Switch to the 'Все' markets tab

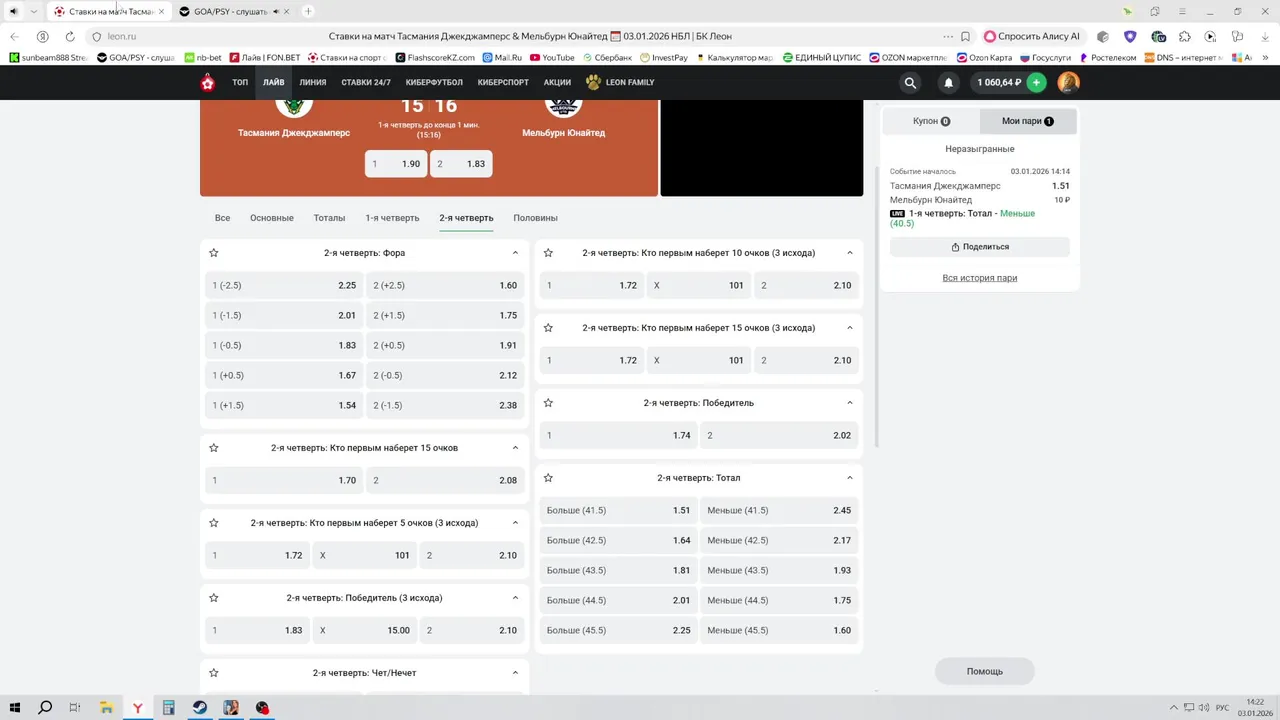point(222,218)
